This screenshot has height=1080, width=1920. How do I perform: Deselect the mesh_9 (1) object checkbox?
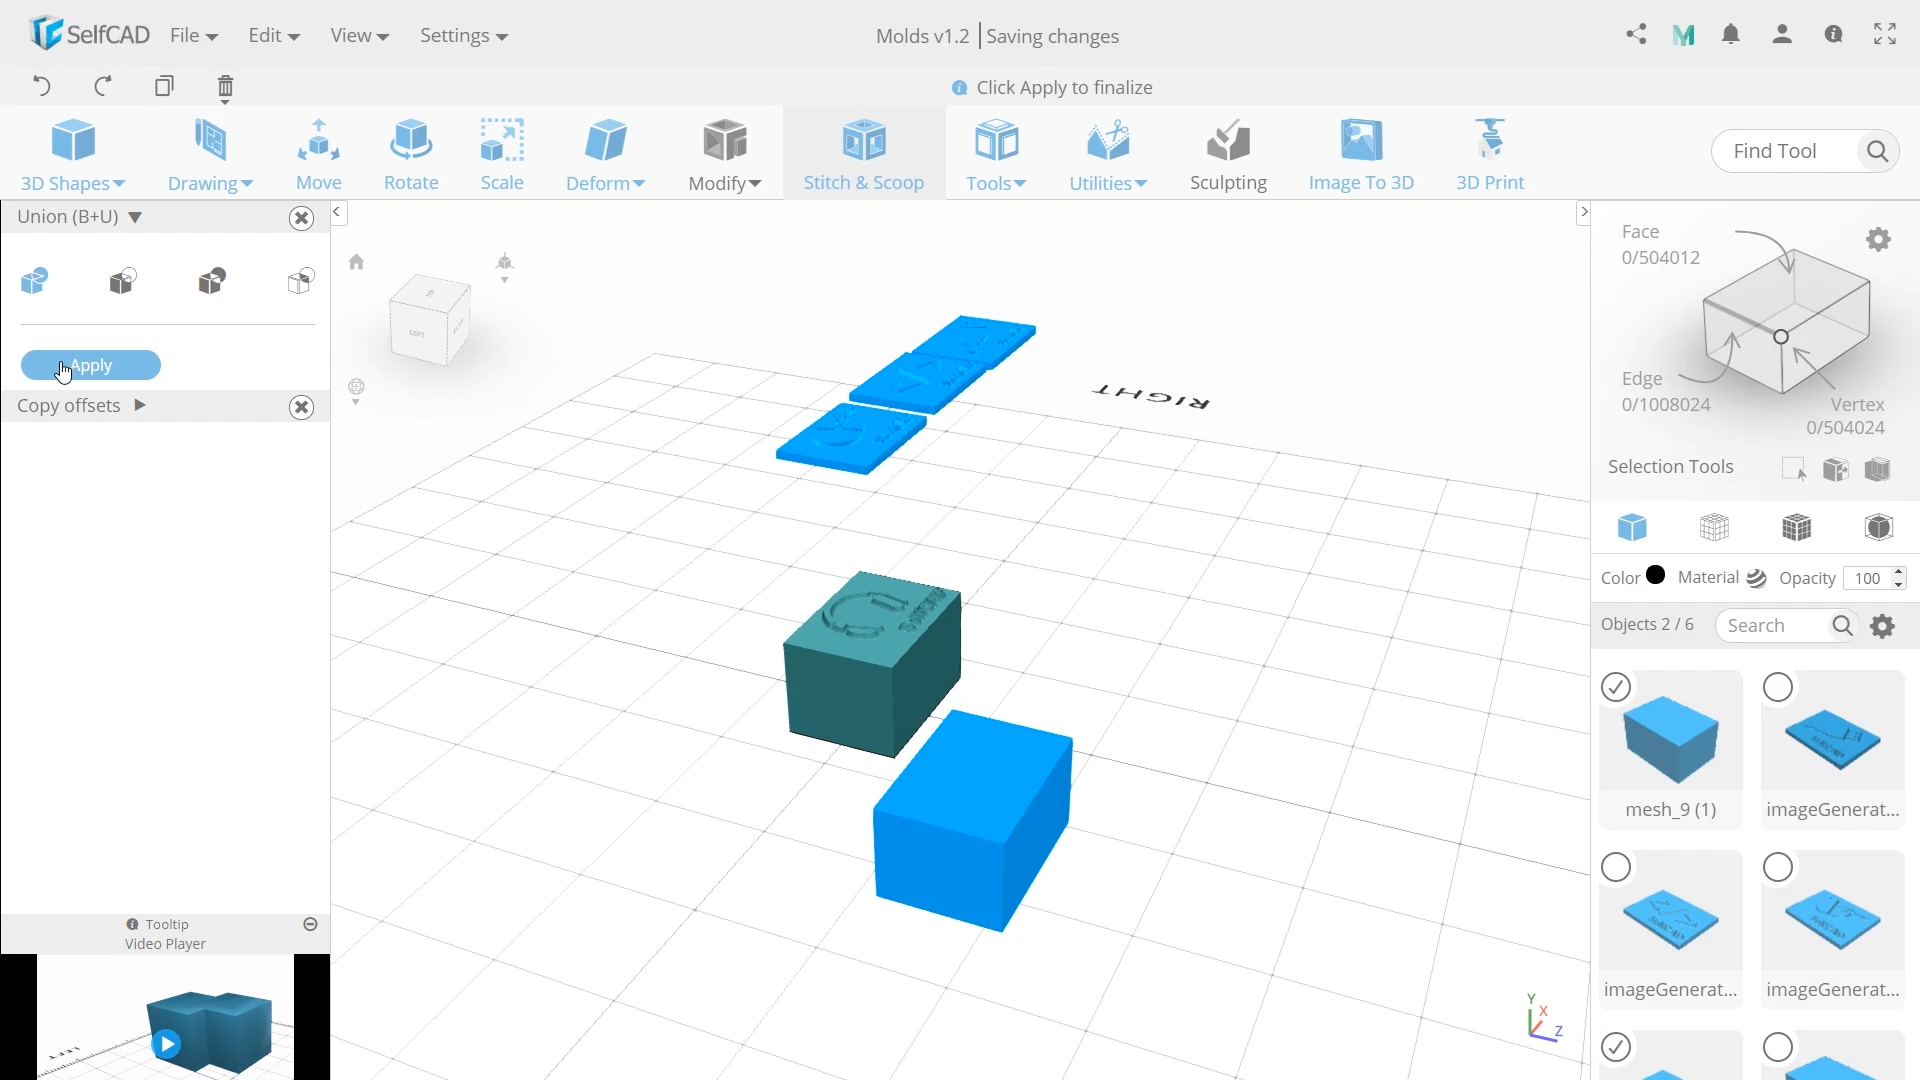click(x=1616, y=687)
